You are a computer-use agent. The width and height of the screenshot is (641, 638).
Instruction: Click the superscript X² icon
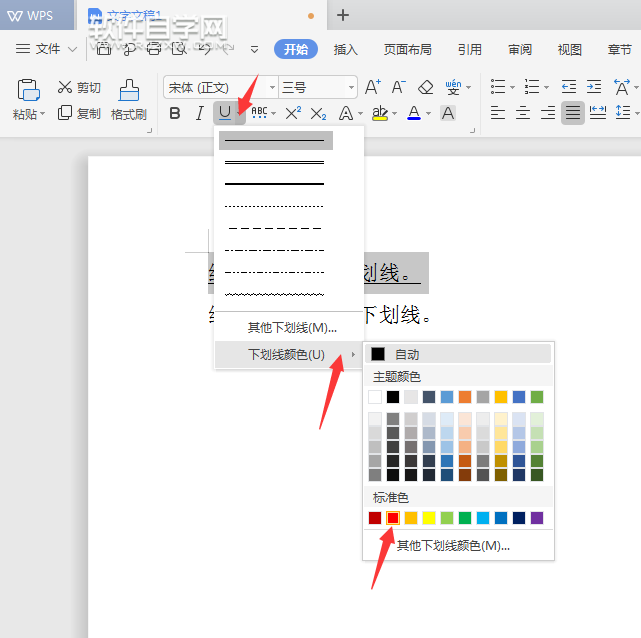pos(293,113)
